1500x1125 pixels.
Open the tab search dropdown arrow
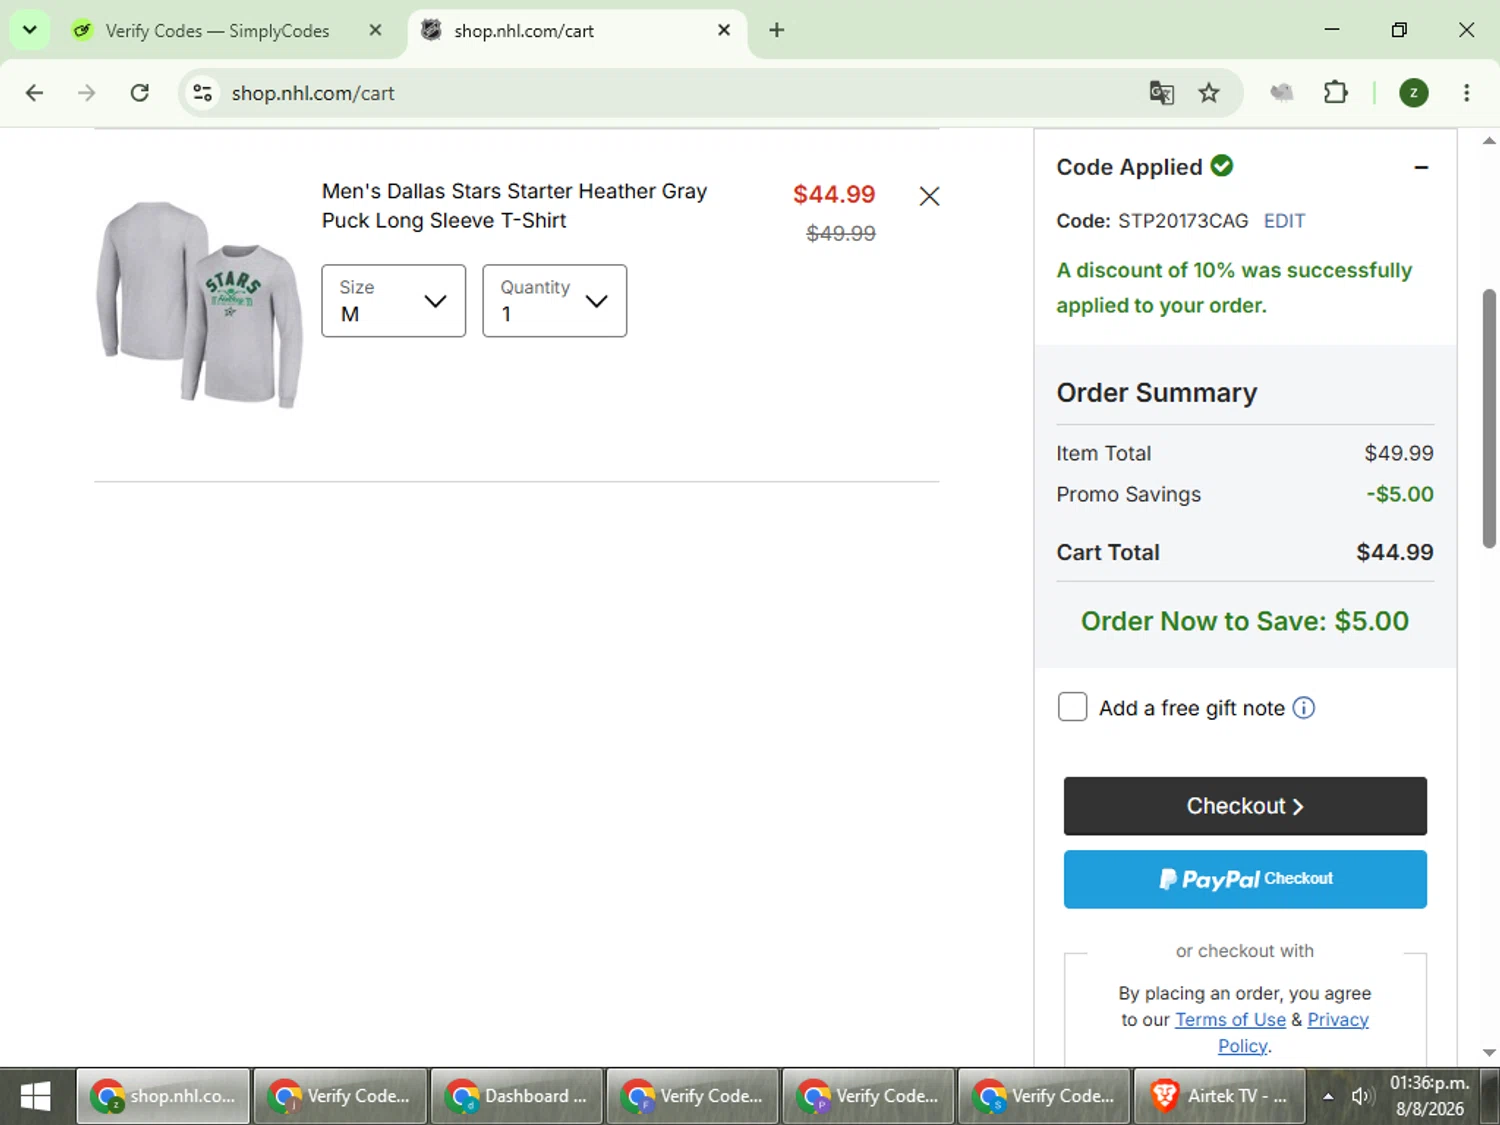30,30
